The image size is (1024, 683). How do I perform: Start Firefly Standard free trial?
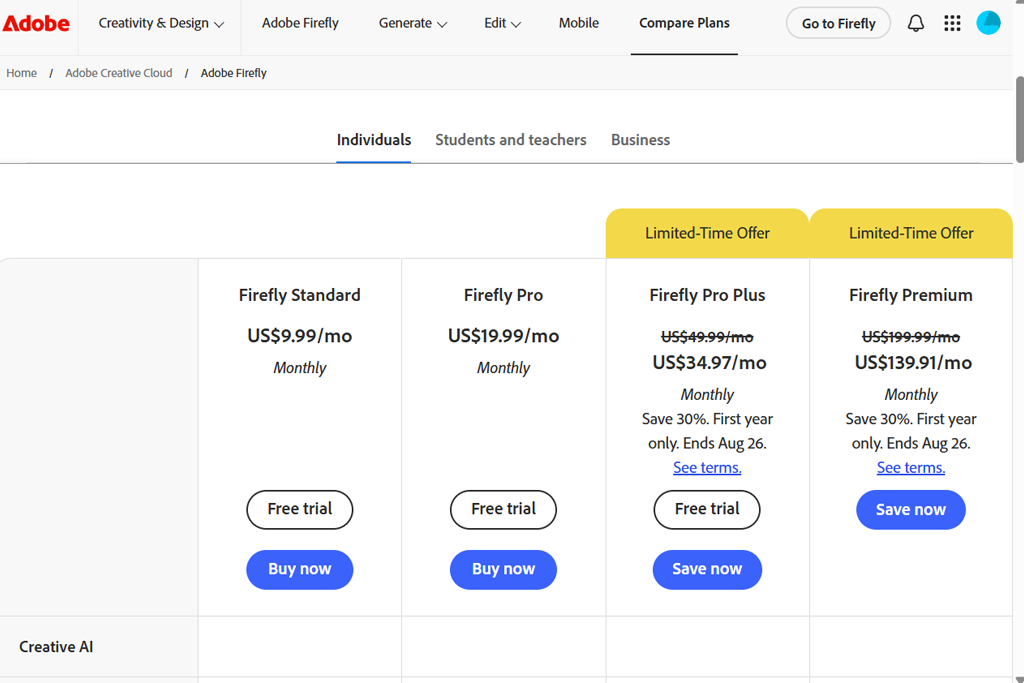[x=300, y=509]
